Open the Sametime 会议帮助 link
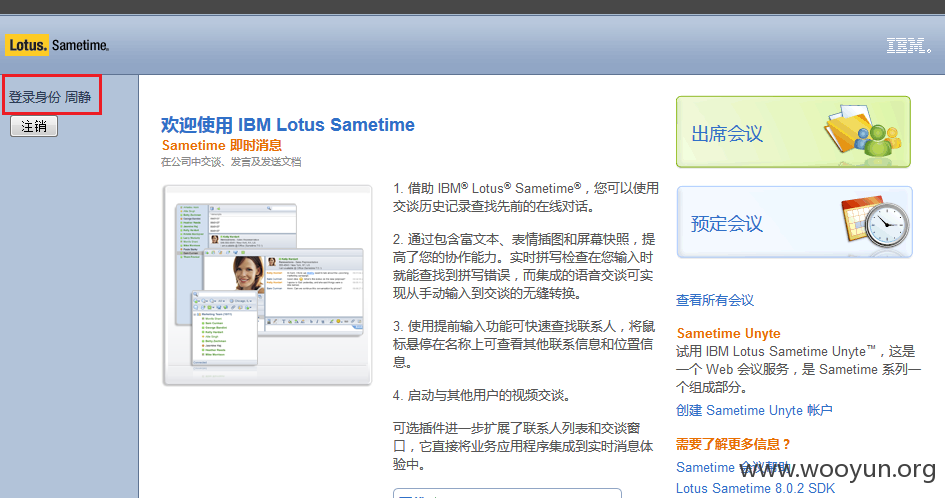 tap(733, 467)
